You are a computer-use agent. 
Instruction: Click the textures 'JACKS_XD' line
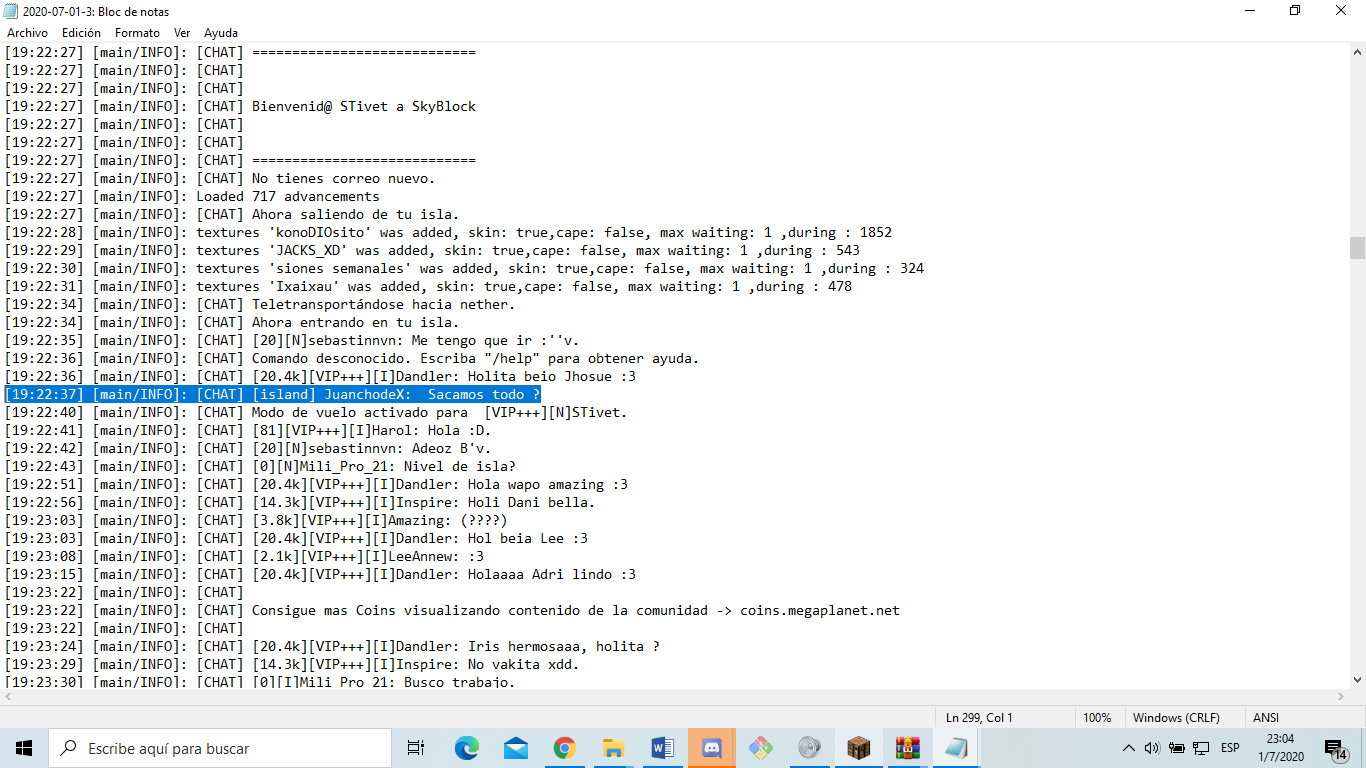tap(432, 250)
